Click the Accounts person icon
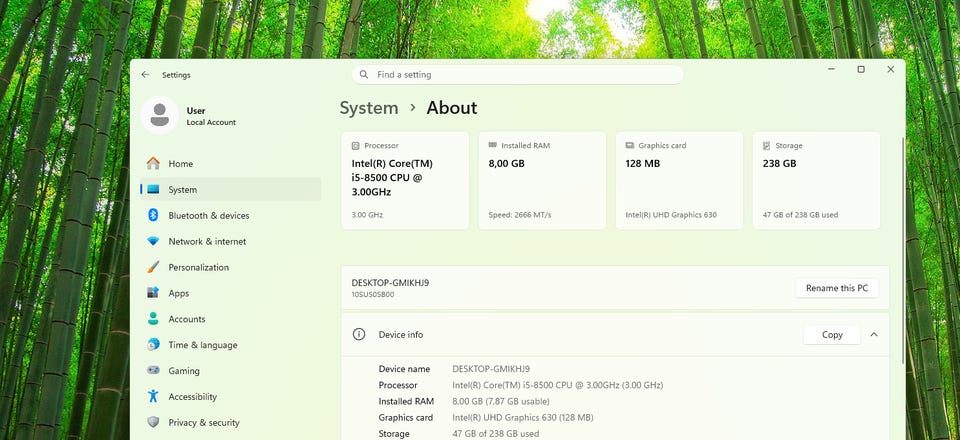Viewport: 960px width, 440px height. [153, 319]
